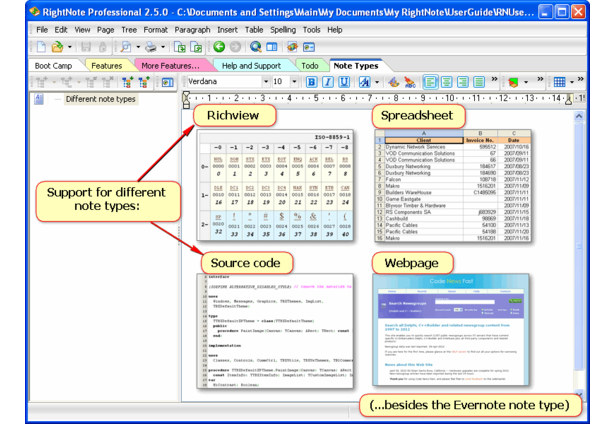This screenshot has width=615, height=424.
Task: Switch to the Boot Camp tab
Action: pyautogui.click(x=53, y=66)
